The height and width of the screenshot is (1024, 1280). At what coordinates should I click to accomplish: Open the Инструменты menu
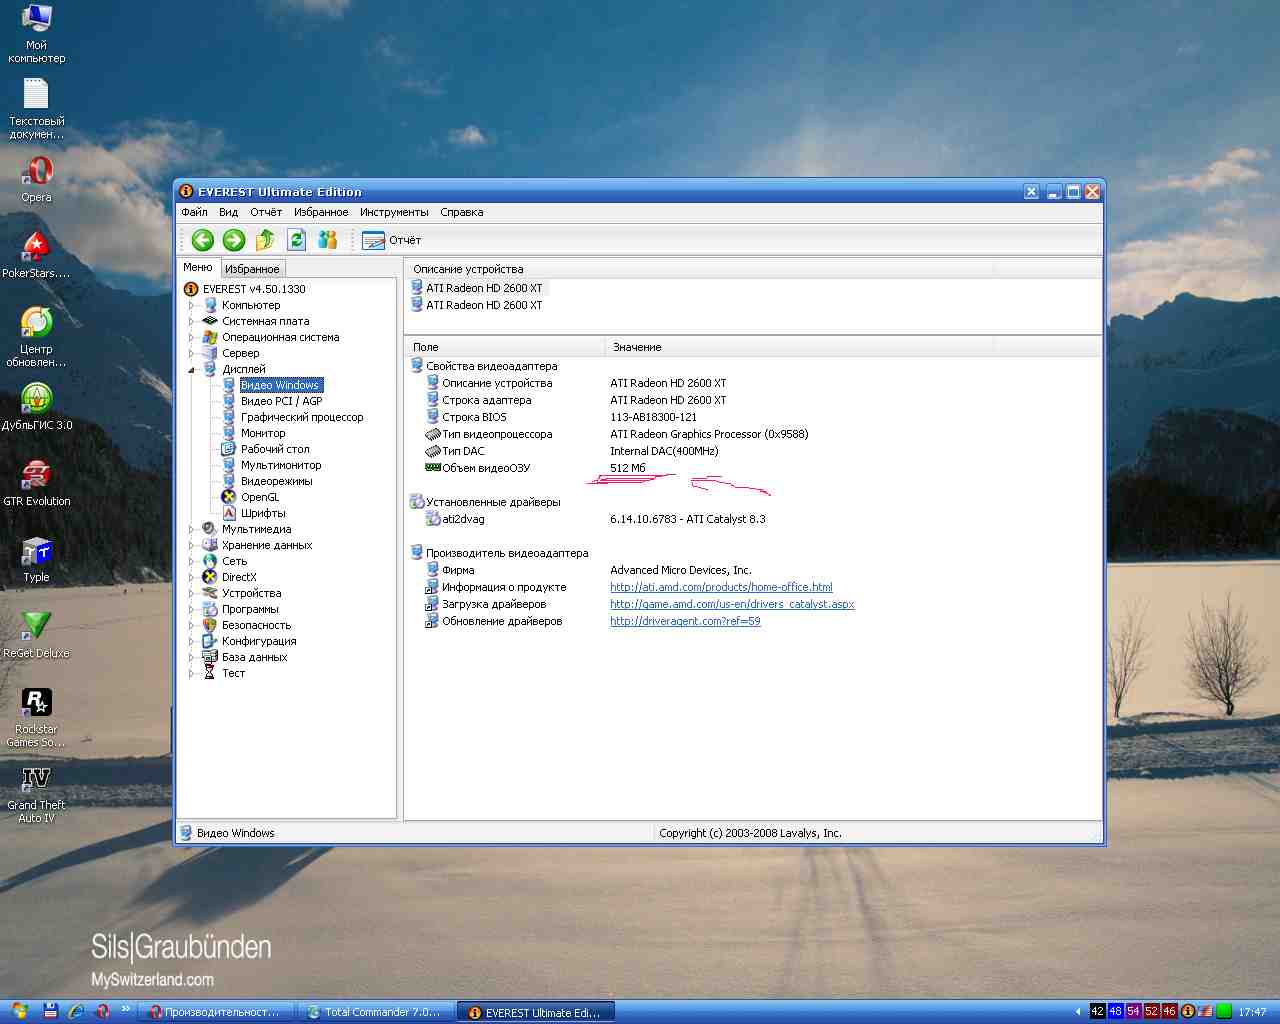[x=394, y=212]
